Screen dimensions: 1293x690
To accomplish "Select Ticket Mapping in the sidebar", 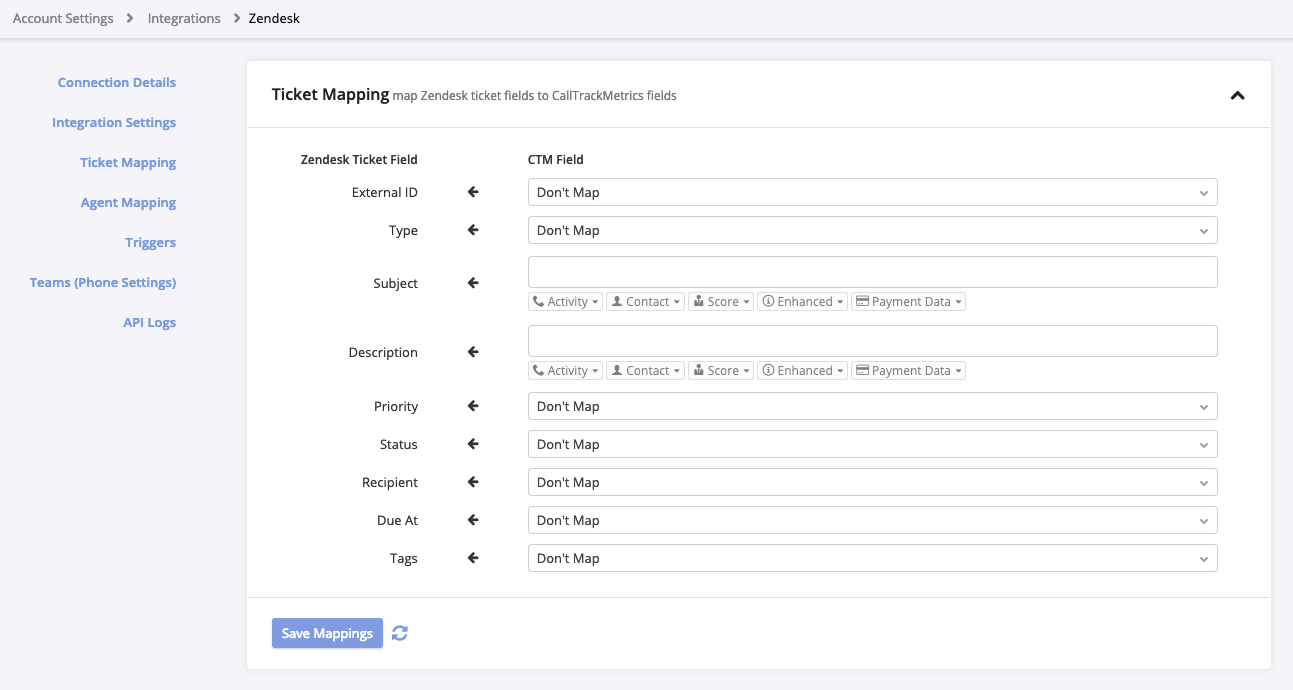I will point(128,162).
